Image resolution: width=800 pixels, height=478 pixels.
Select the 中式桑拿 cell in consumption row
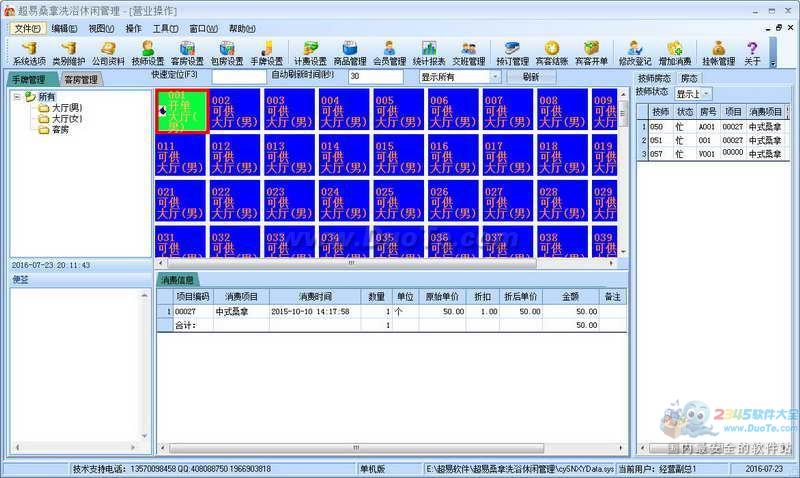[x=241, y=311]
